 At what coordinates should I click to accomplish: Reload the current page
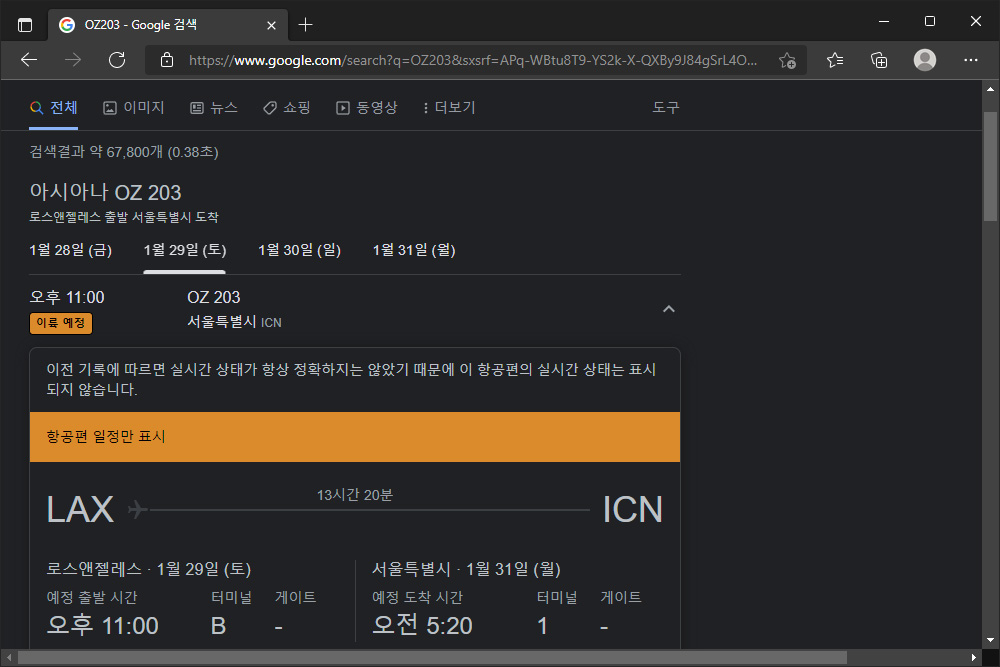tap(117, 60)
